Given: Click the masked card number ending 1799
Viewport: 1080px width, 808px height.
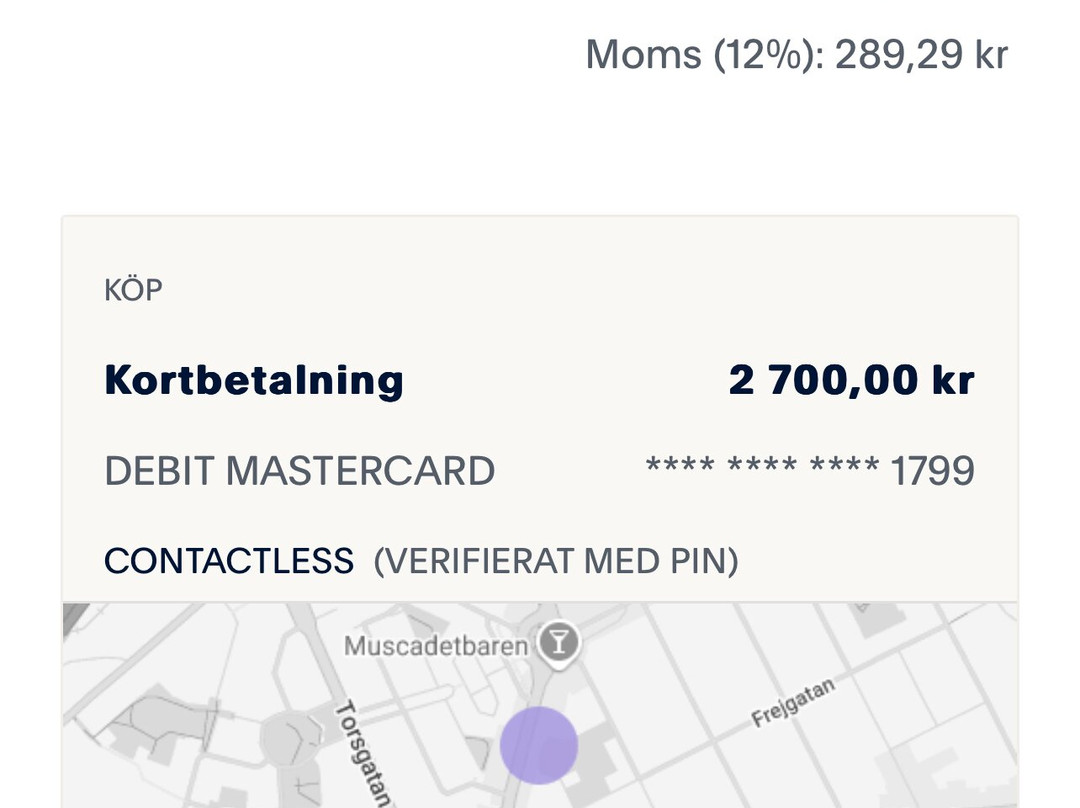Looking at the screenshot, I should point(810,471).
